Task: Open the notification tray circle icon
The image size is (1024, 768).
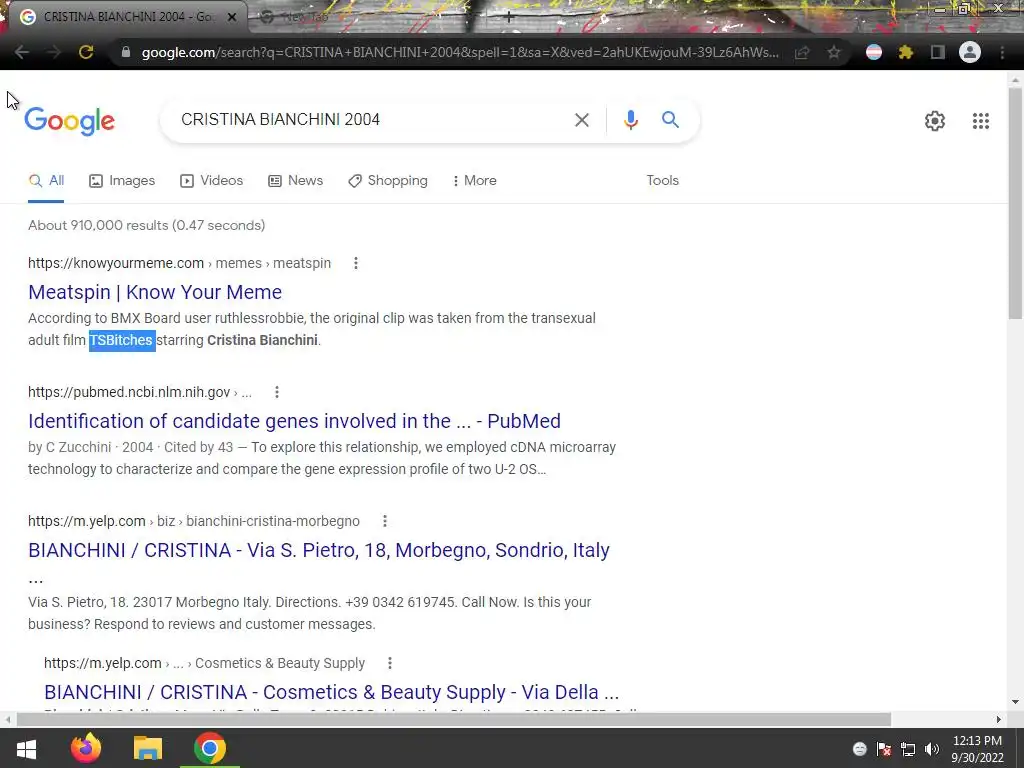Action: [x=859, y=749]
